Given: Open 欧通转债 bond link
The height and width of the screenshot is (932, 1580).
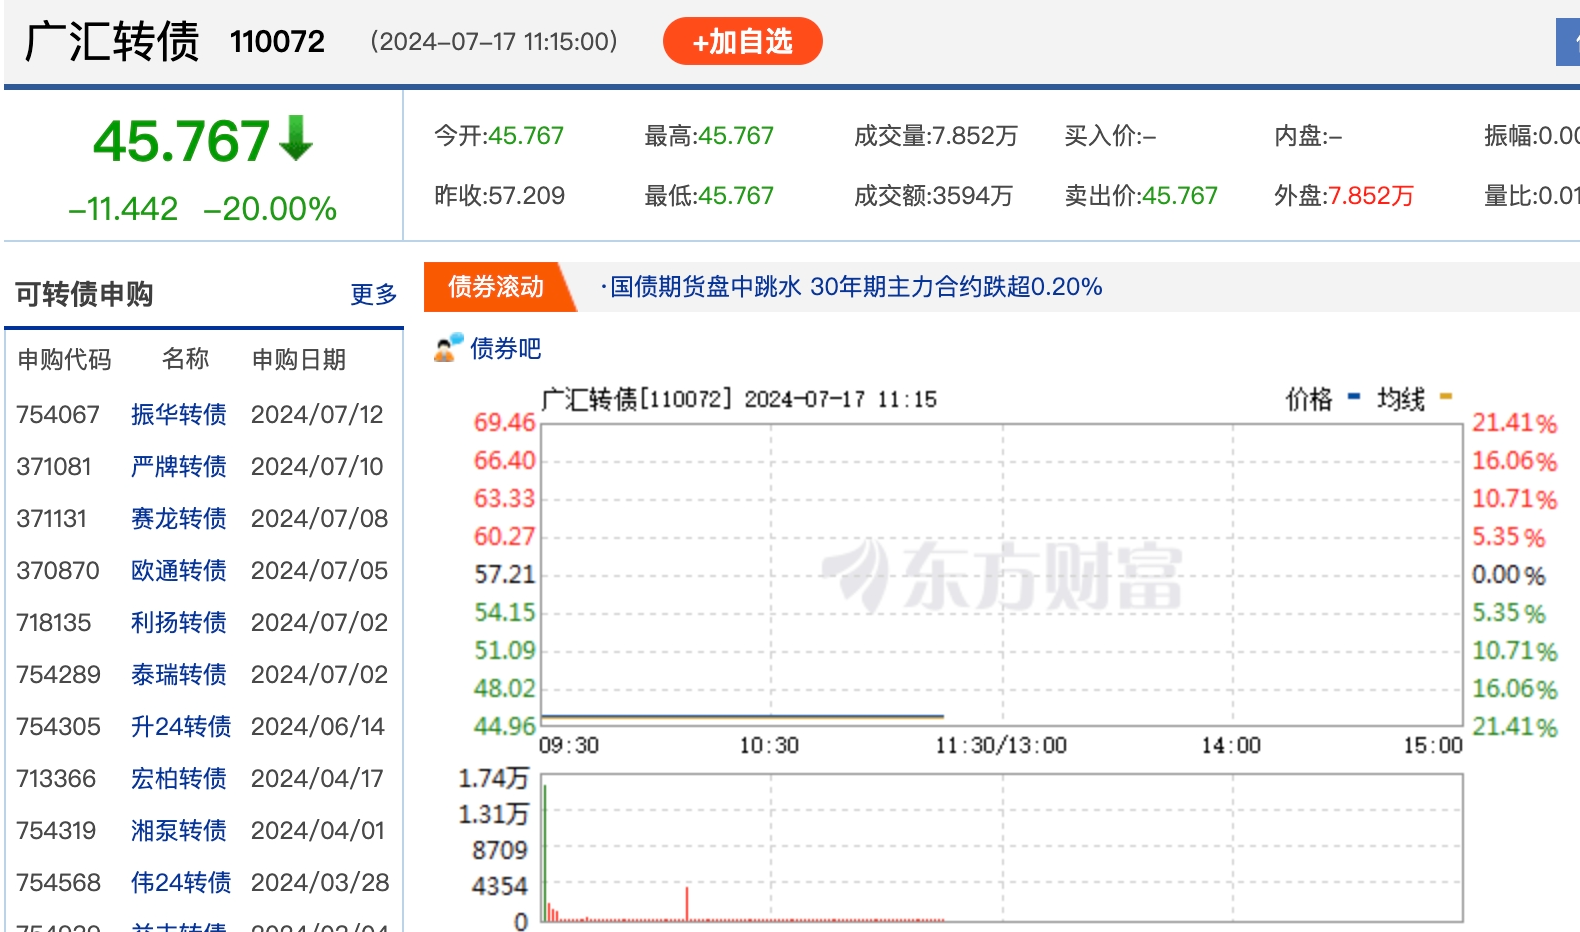Looking at the screenshot, I should [x=179, y=570].
